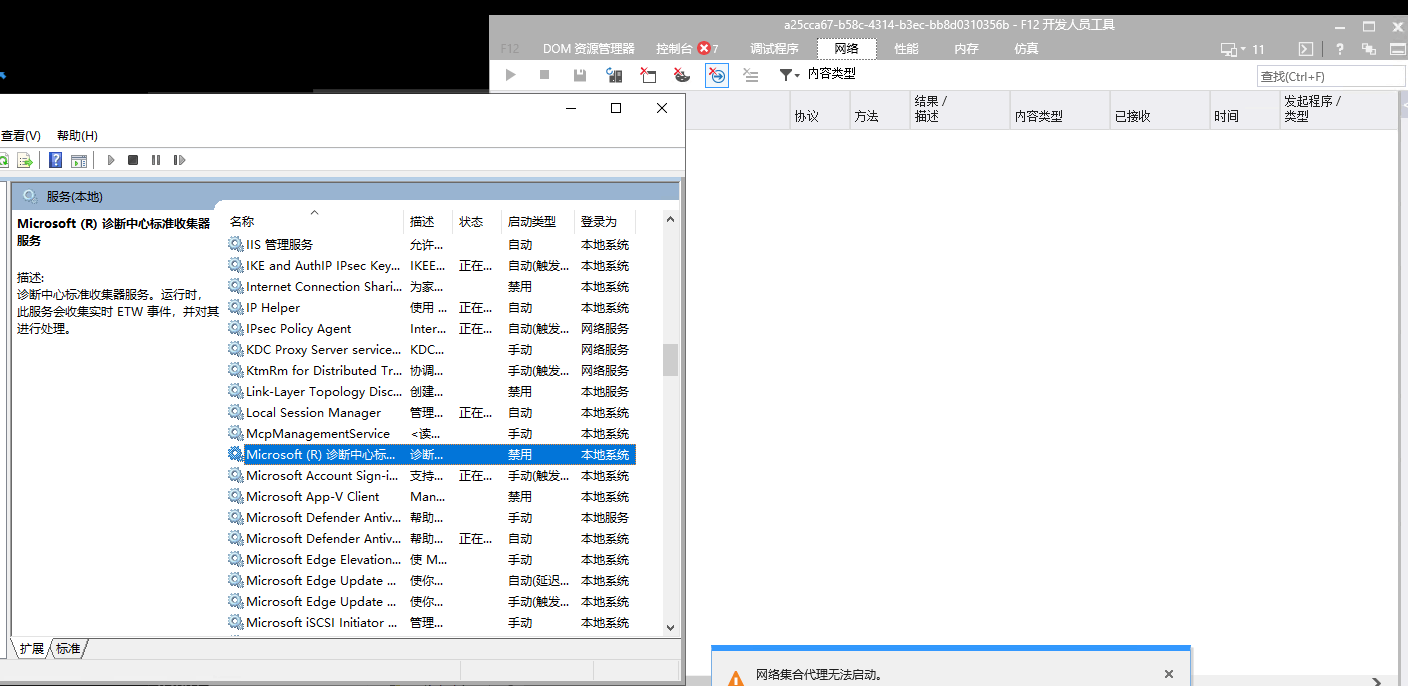Sort services by 名称 column
The height and width of the screenshot is (686, 1408).
315,221
